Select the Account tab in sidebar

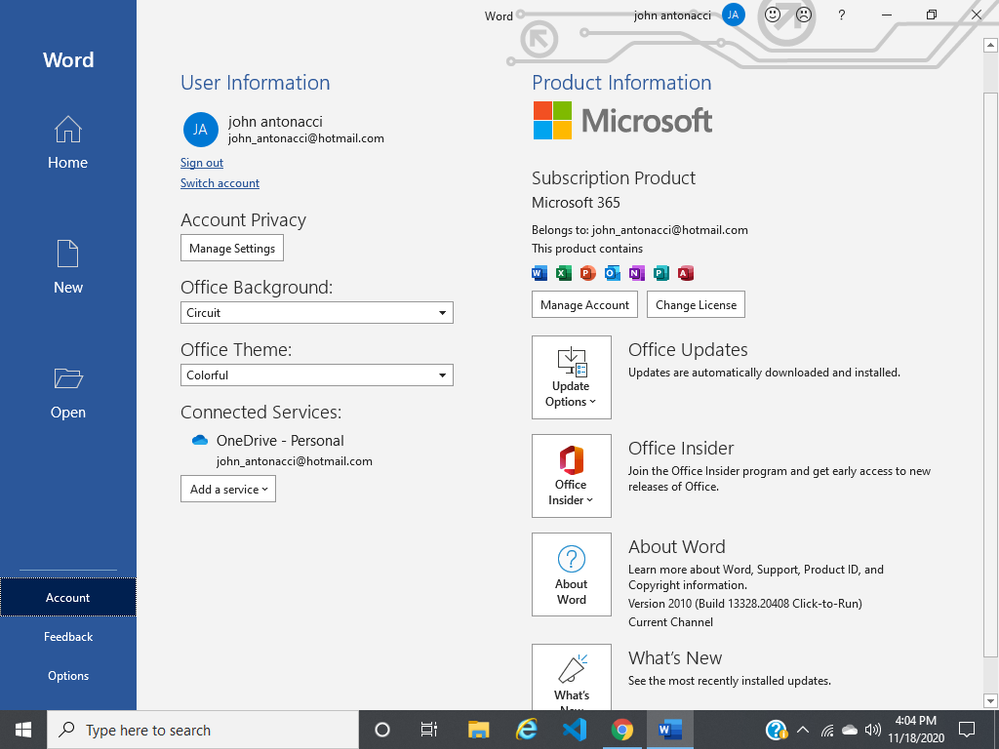pyautogui.click(x=68, y=597)
